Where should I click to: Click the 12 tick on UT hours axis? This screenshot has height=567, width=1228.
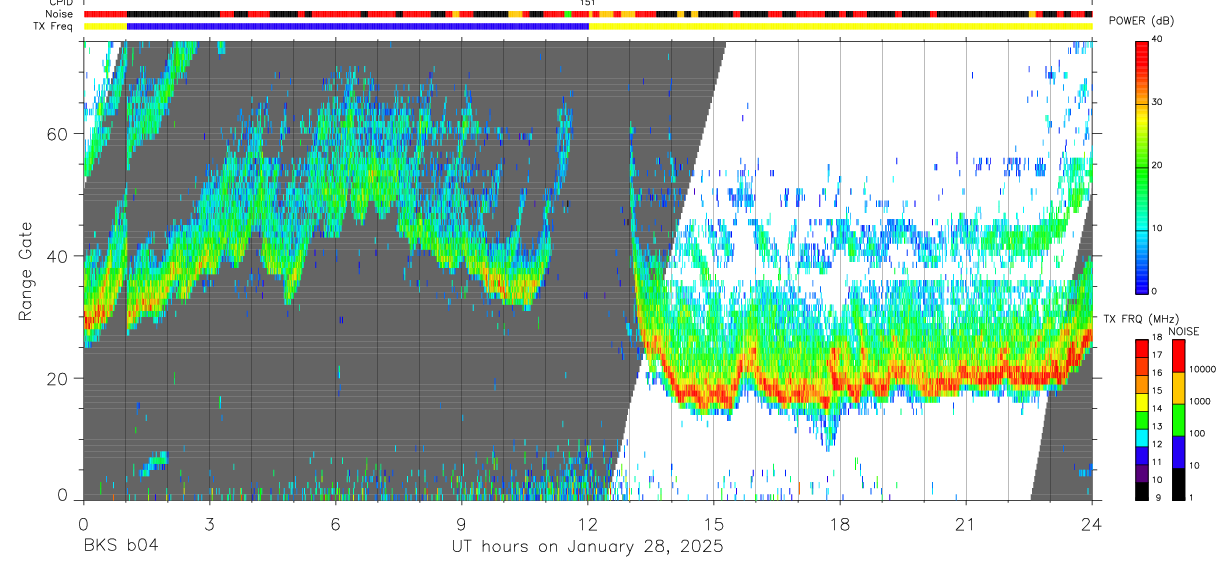587,524
